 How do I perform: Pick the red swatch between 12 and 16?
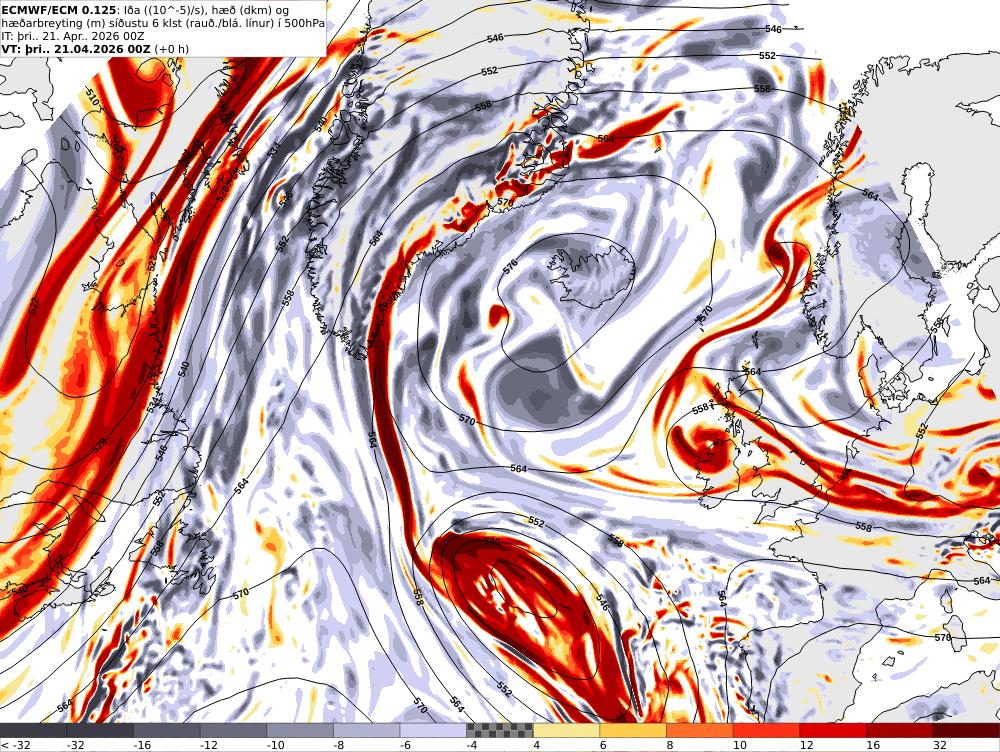pos(833,730)
